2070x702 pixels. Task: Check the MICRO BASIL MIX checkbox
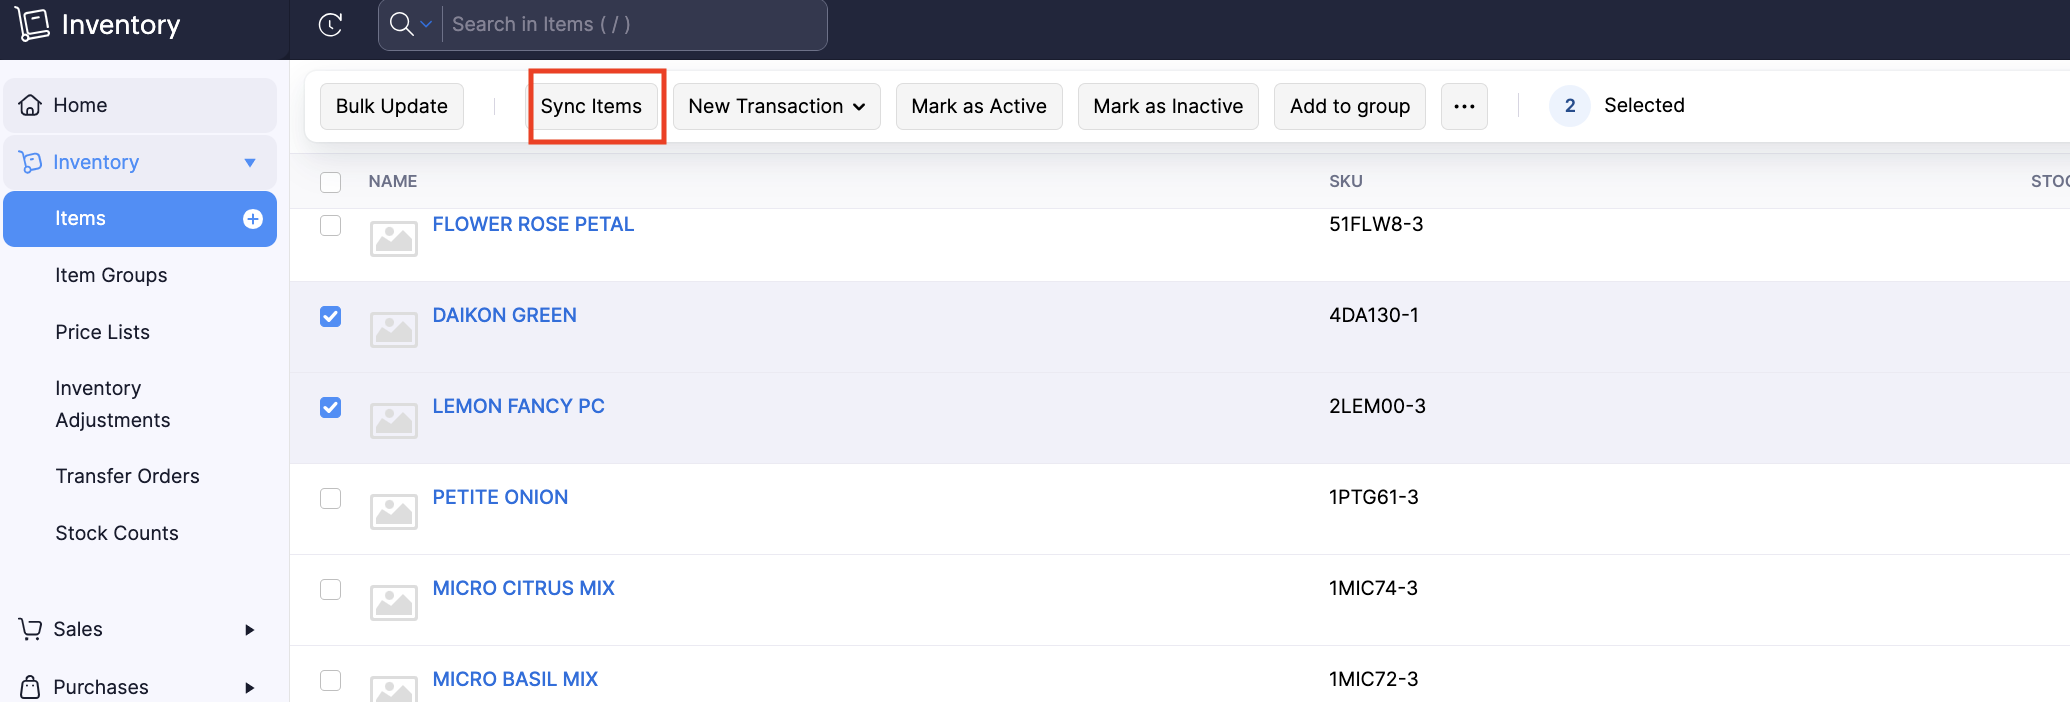pyautogui.click(x=330, y=680)
